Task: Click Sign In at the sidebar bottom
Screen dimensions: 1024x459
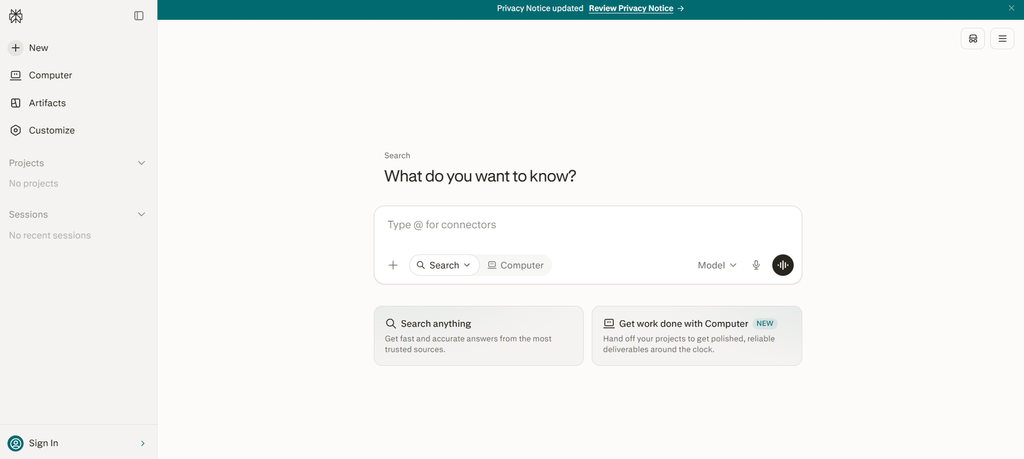Action: [78, 443]
